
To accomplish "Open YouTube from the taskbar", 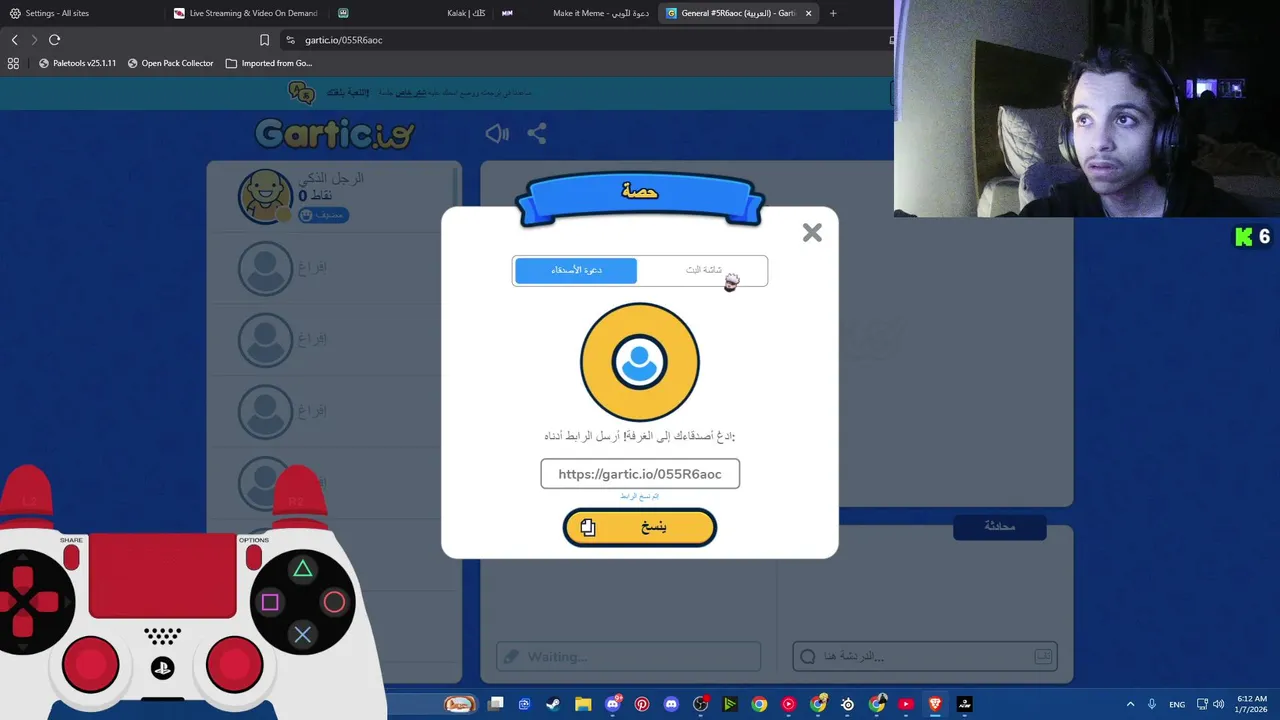I will pyautogui.click(x=906, y=704).
